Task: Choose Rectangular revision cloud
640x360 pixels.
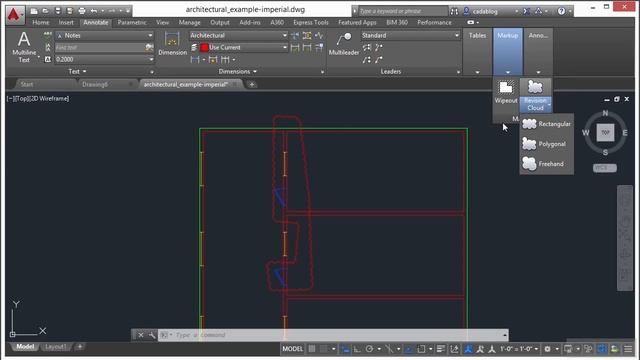Action: tap(547, 124)
